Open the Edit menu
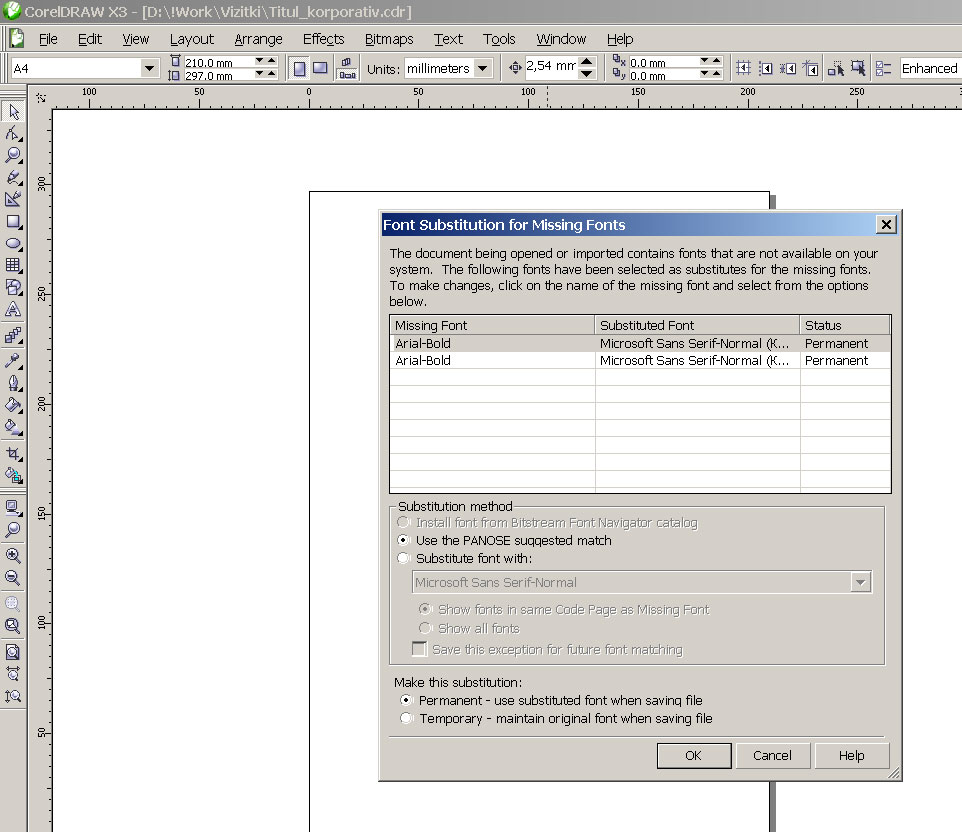Screen dimensions: 962x832 pos(90,39)
